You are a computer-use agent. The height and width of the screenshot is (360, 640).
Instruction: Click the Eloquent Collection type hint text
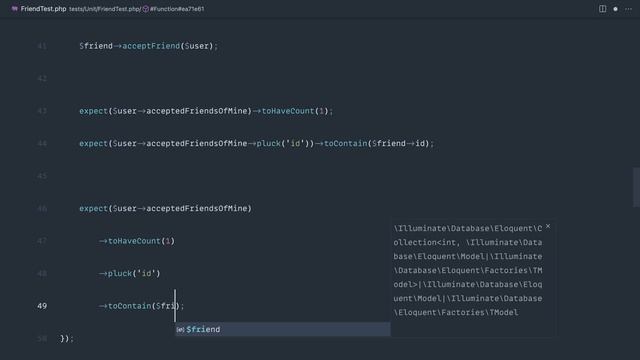(468, 270)
